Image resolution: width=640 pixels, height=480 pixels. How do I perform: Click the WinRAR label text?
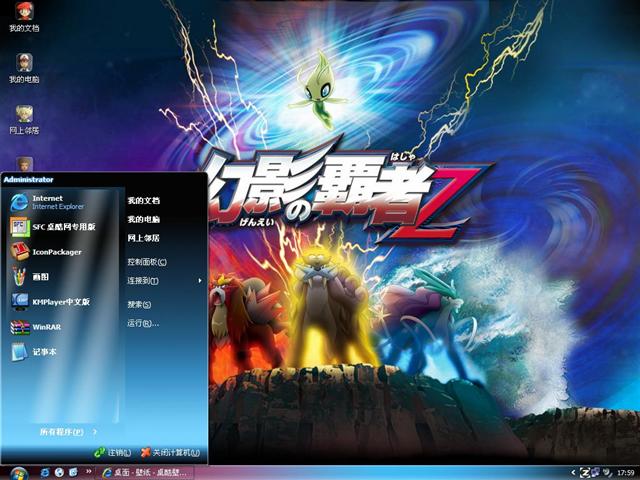coord(47,327)
